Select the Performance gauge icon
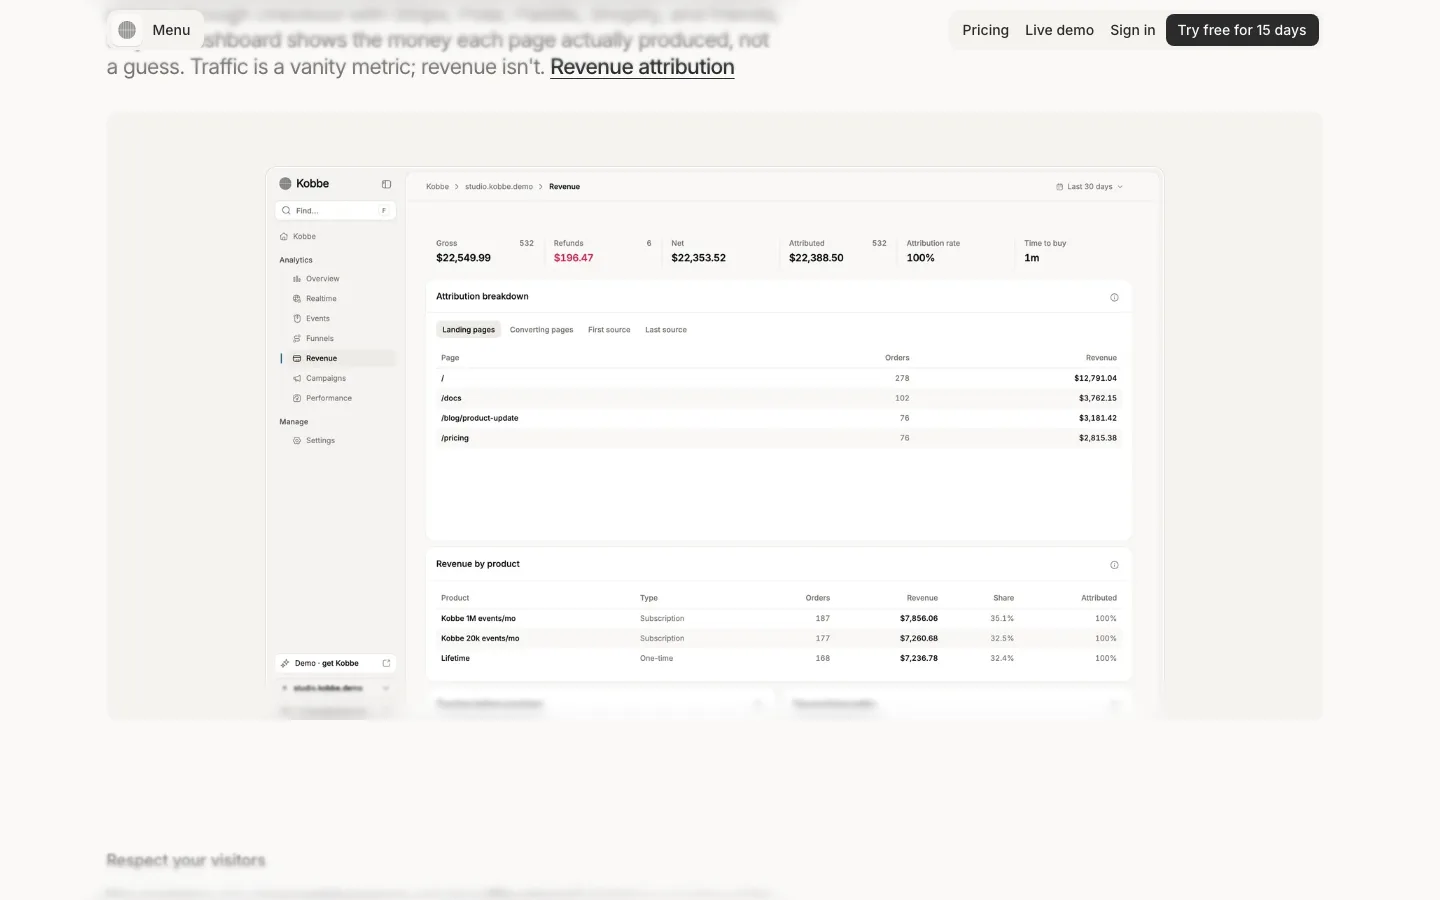 [x=297, y=398]
